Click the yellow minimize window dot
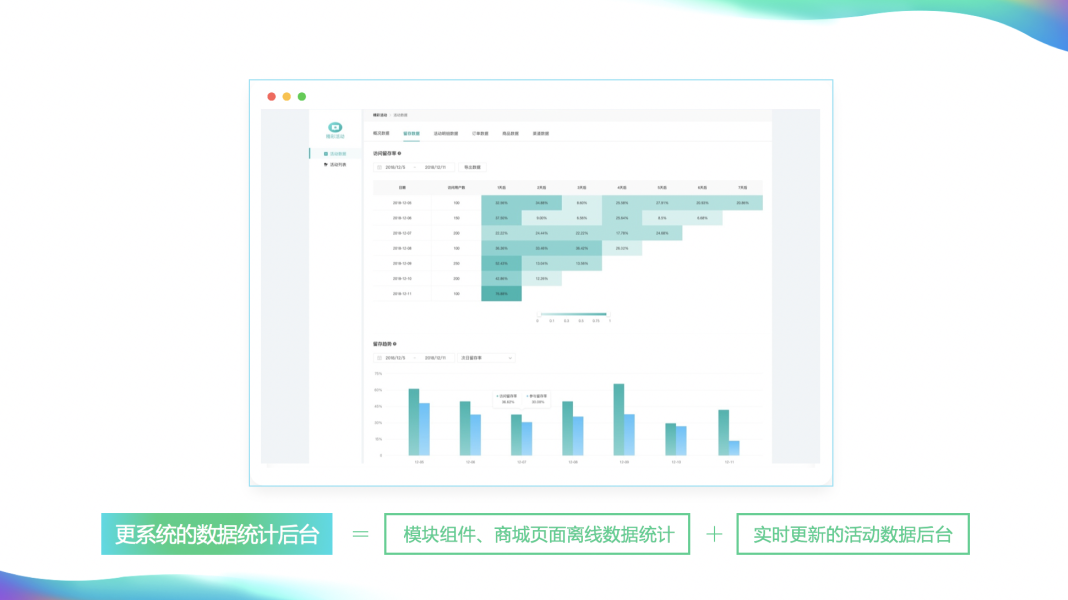Image resolution: width=1068 pixels, height=600 pixels. pos(286,97)
